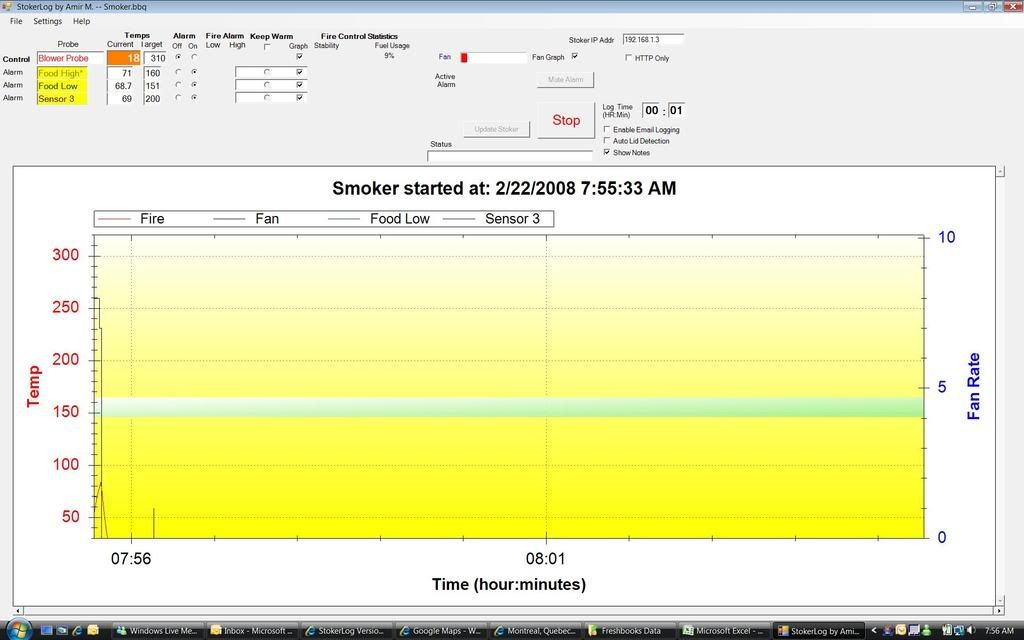Select keep warm radio for Sensor 3
Image resolution: width=1024 pixels, height=640 pixels.
point(267,98)
